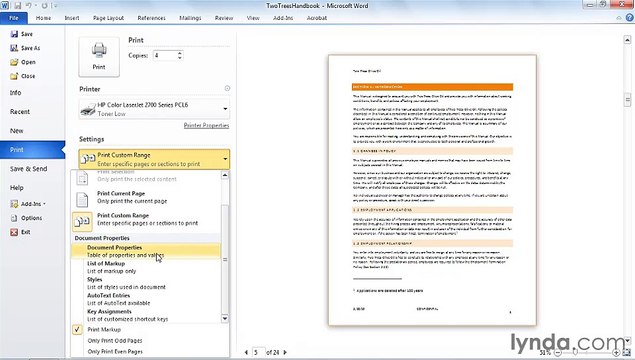
Task: Click the Save As icon
Action: [14, 48]
